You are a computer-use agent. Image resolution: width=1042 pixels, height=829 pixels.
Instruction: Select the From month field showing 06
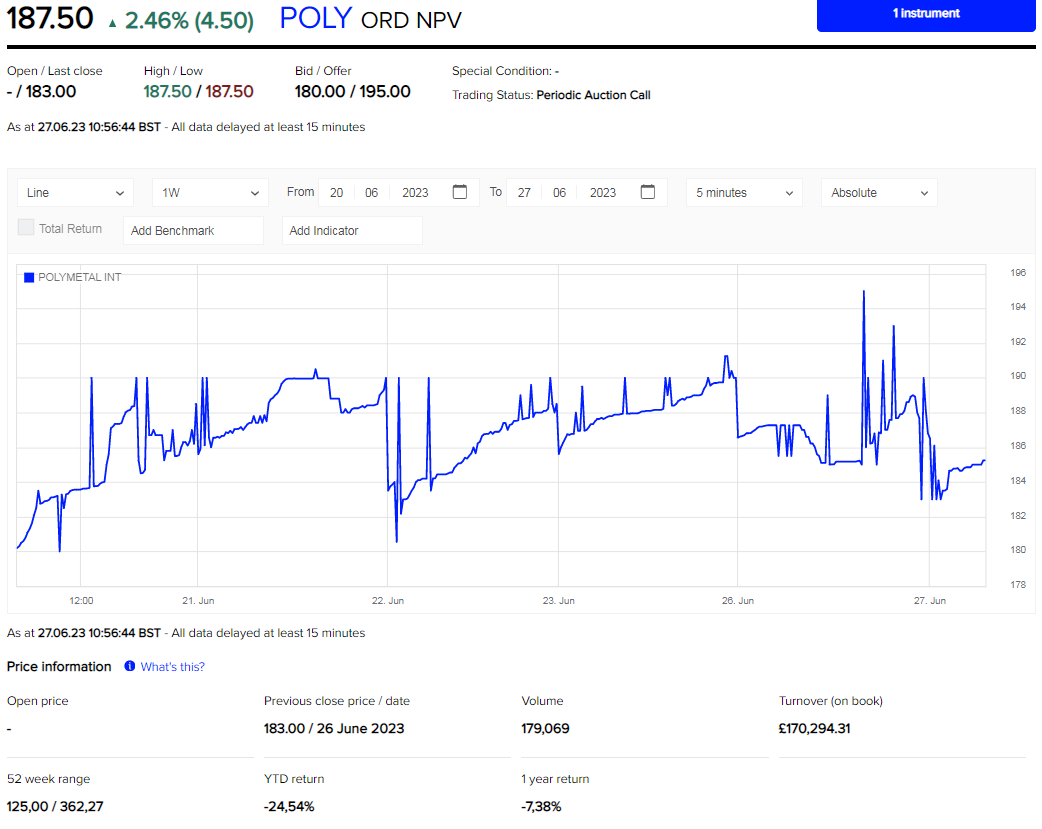(x=371, y=193)
